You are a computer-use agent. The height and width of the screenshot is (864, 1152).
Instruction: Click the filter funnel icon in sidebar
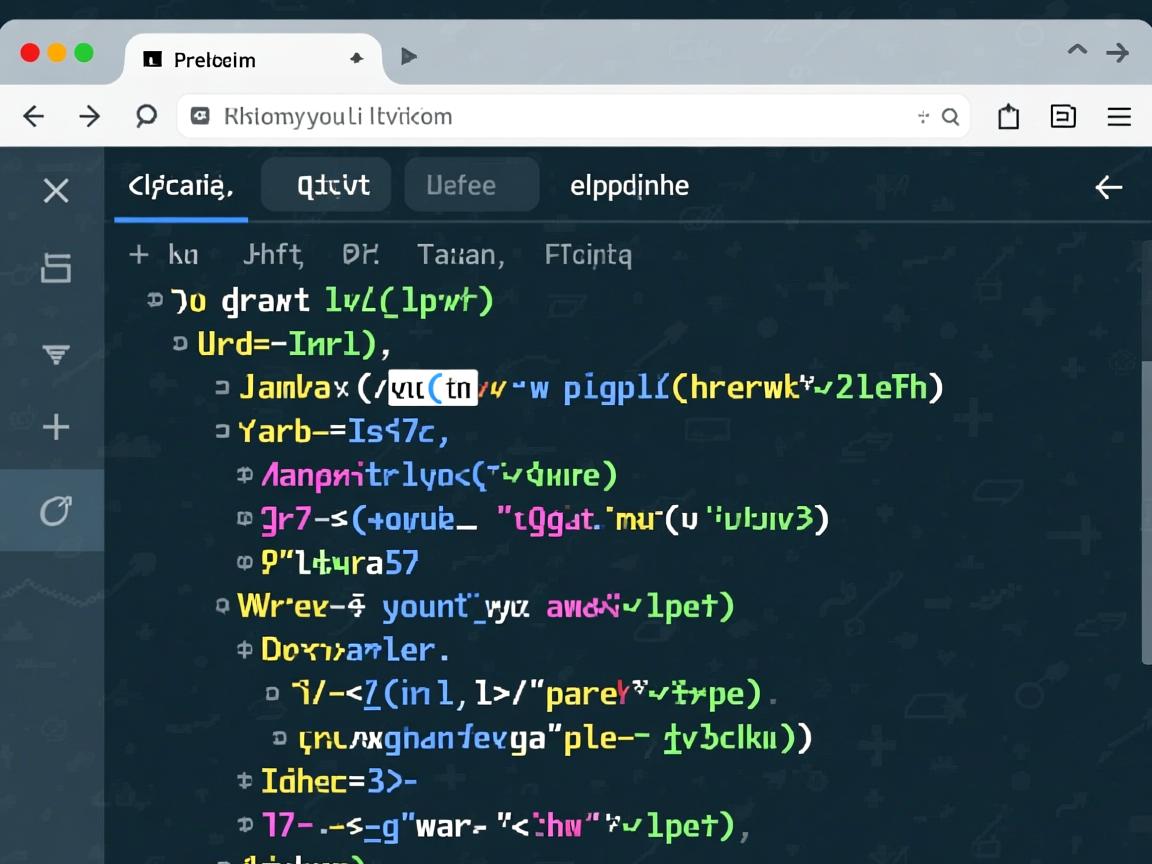point(56,355)
